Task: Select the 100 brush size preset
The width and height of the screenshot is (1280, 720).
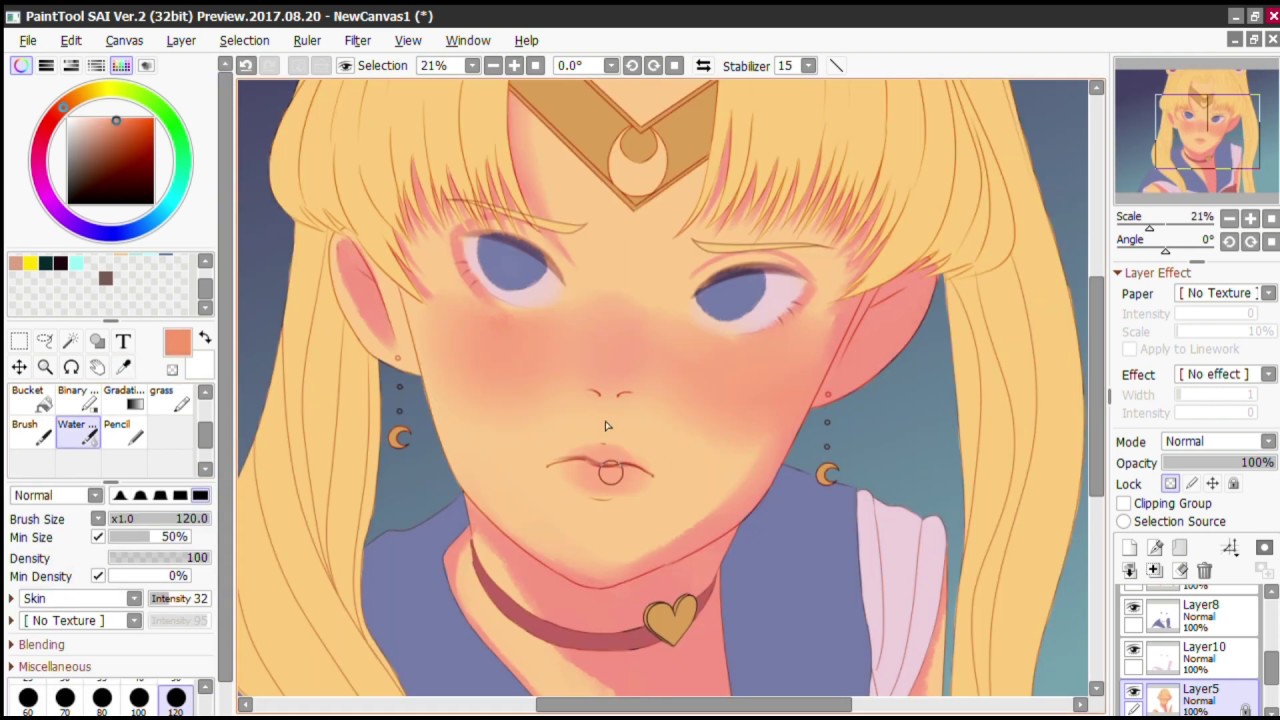Action: click(139, 699)
